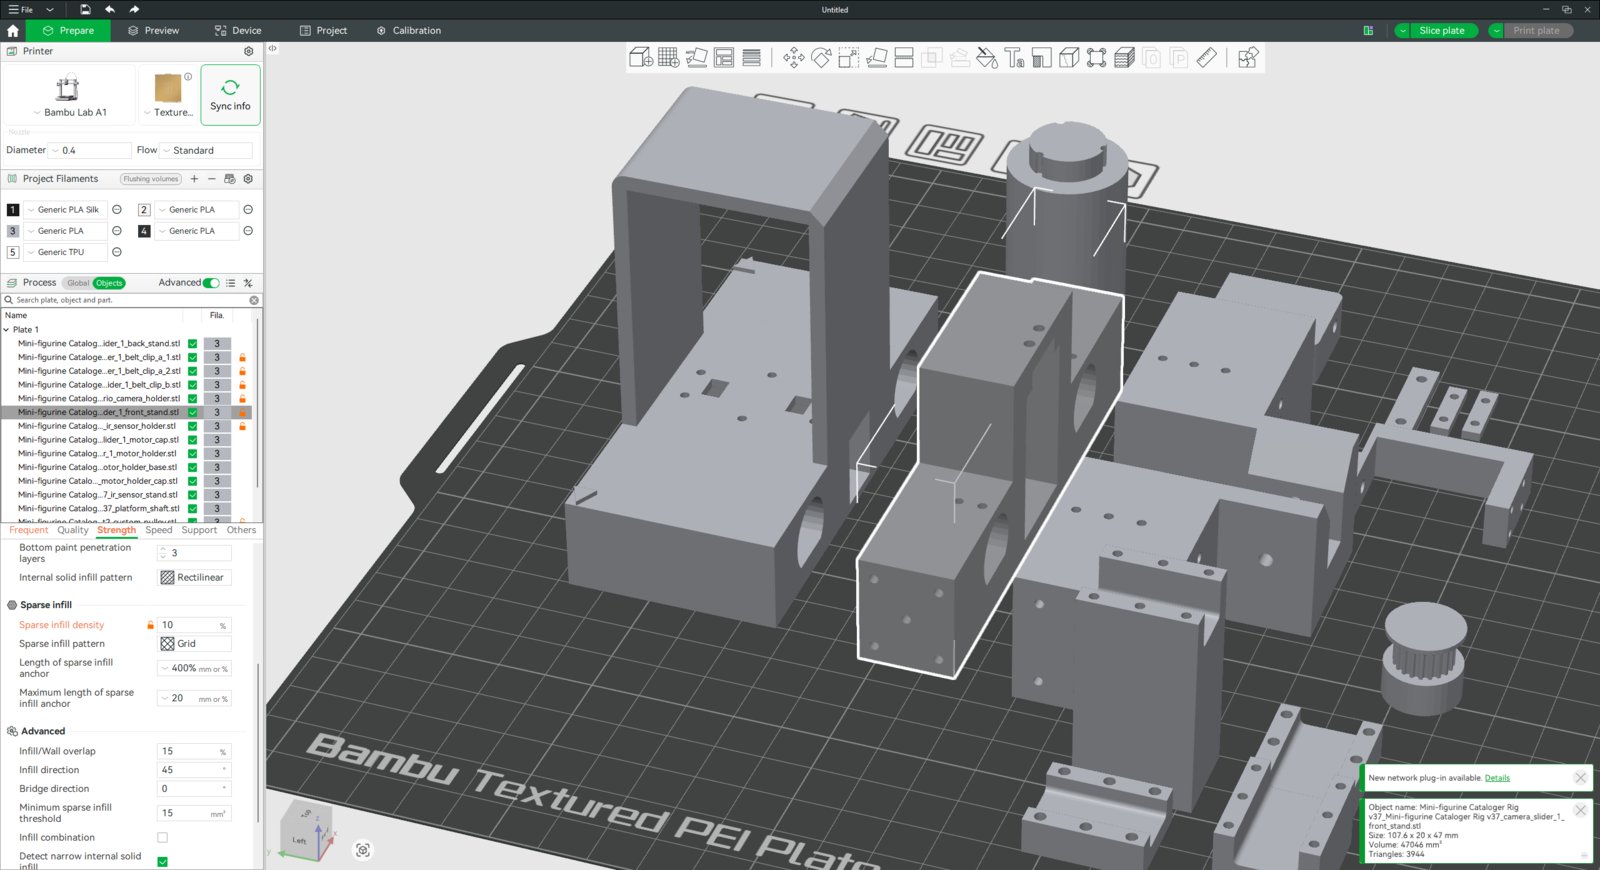Reset the 3D view camera icon
1600x870 pixels.
point(363,850)
